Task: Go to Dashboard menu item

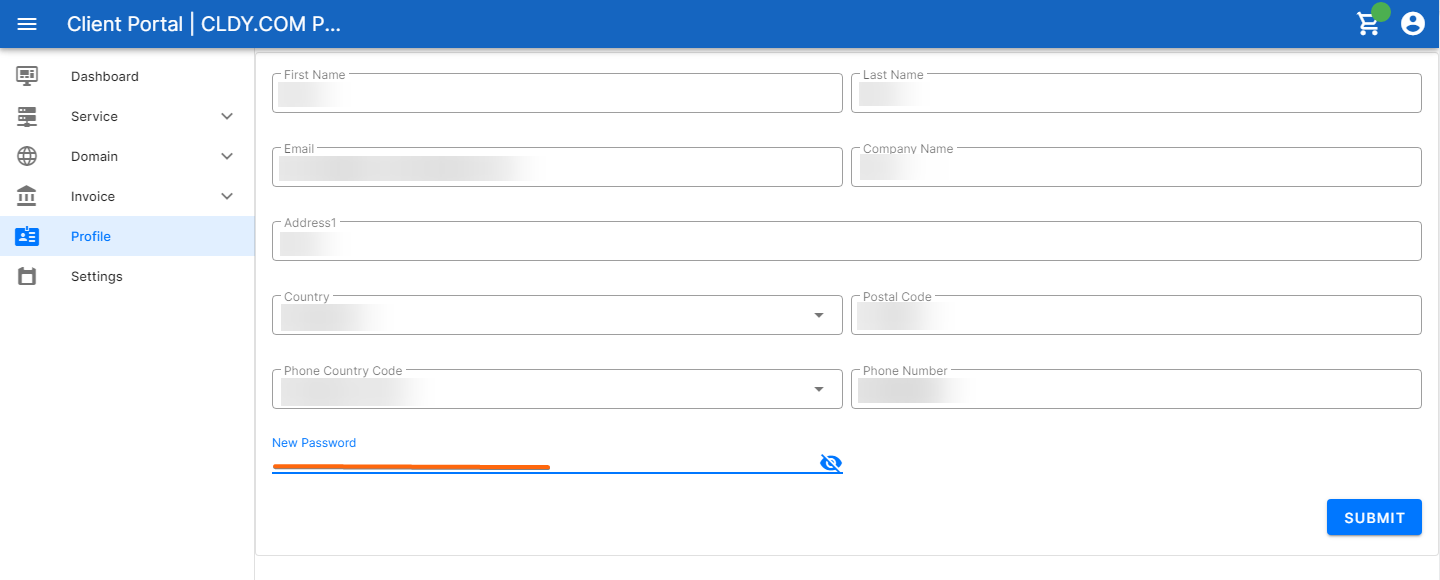Action: 127,76
